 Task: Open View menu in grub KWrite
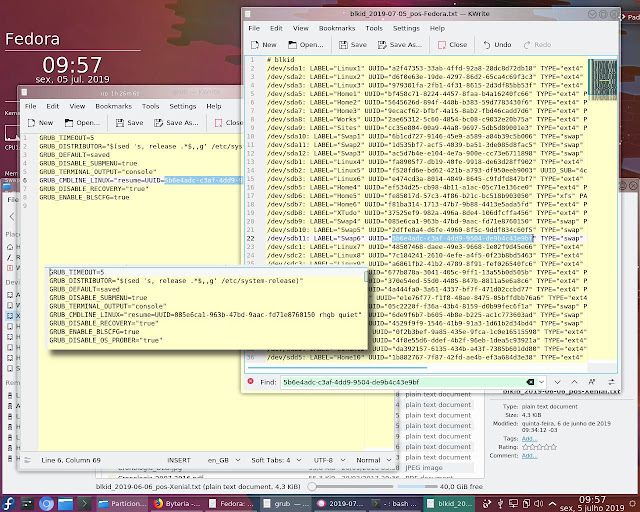coord(77,106)
